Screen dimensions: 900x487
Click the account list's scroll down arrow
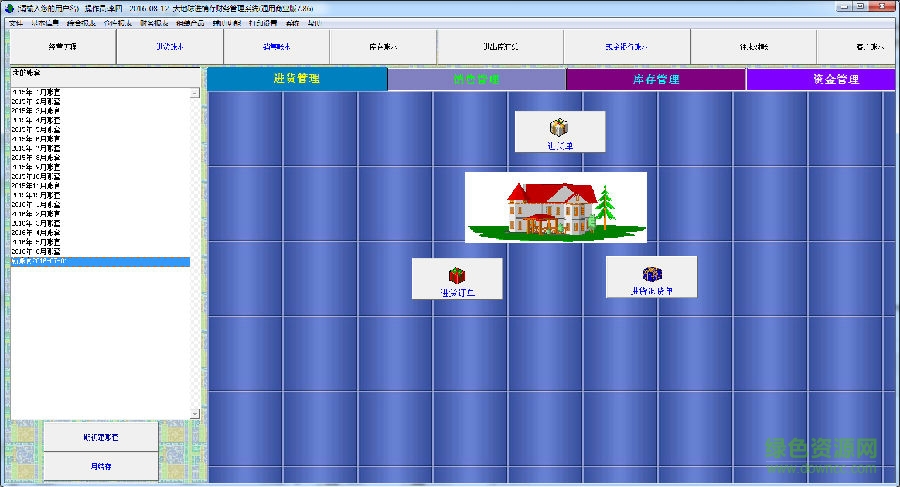(196, 413)
